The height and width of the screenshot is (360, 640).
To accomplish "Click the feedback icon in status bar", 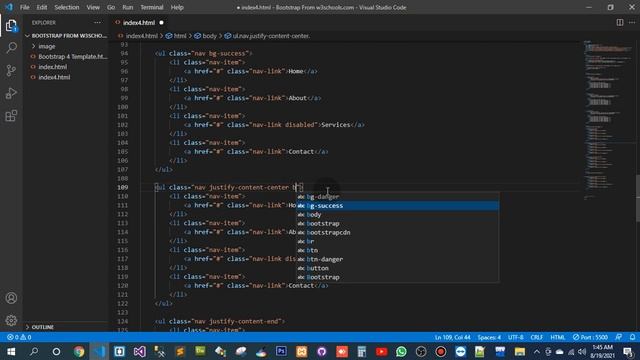I will coord(619,337).
